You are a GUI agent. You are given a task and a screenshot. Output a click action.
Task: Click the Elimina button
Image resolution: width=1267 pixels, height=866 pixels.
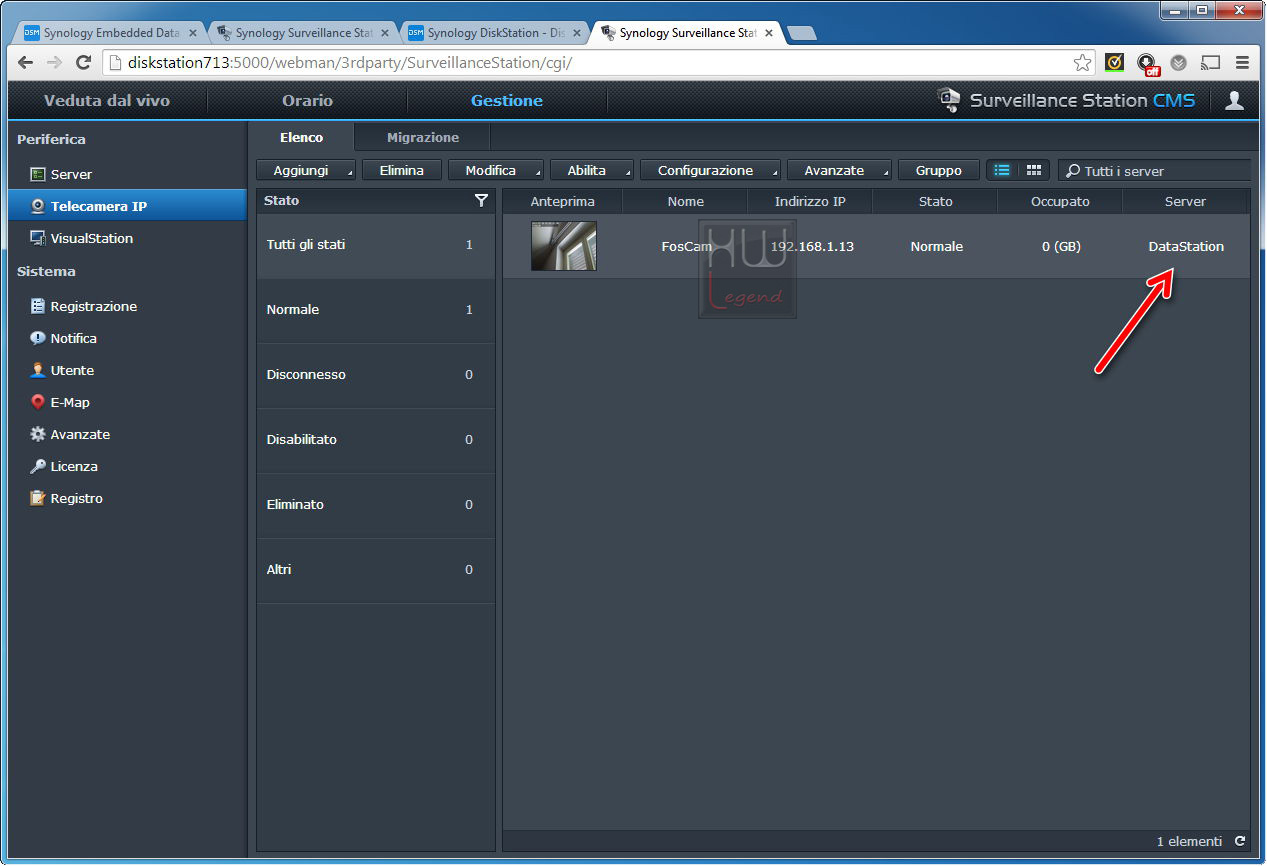click(x=402, y=170)
